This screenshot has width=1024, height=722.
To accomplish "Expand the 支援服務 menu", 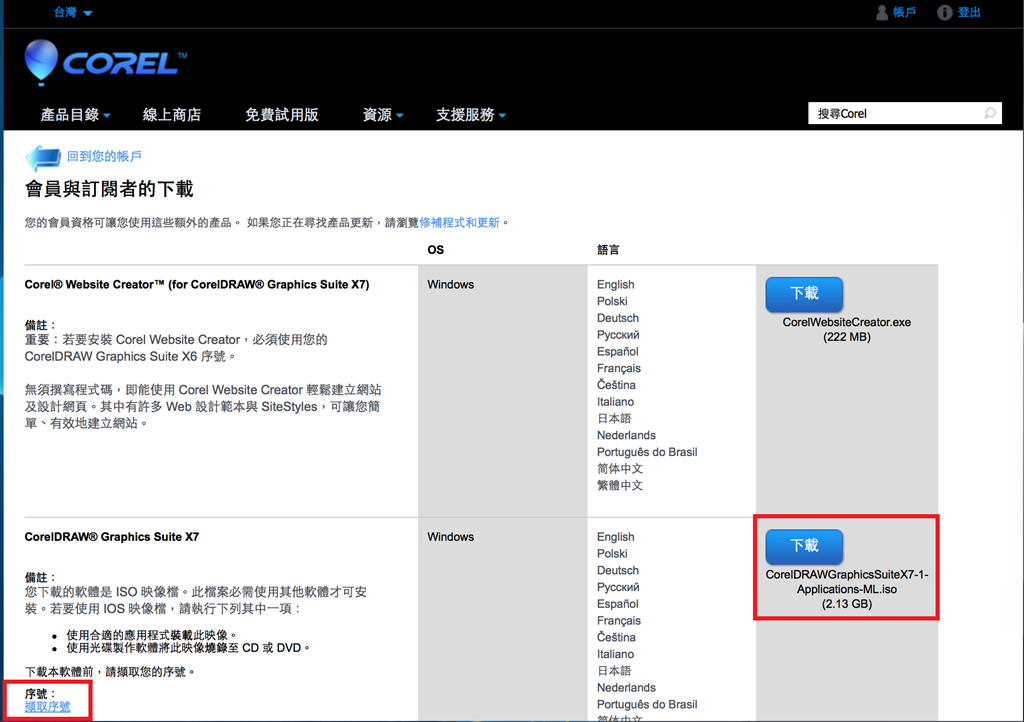I will point(471,115).
